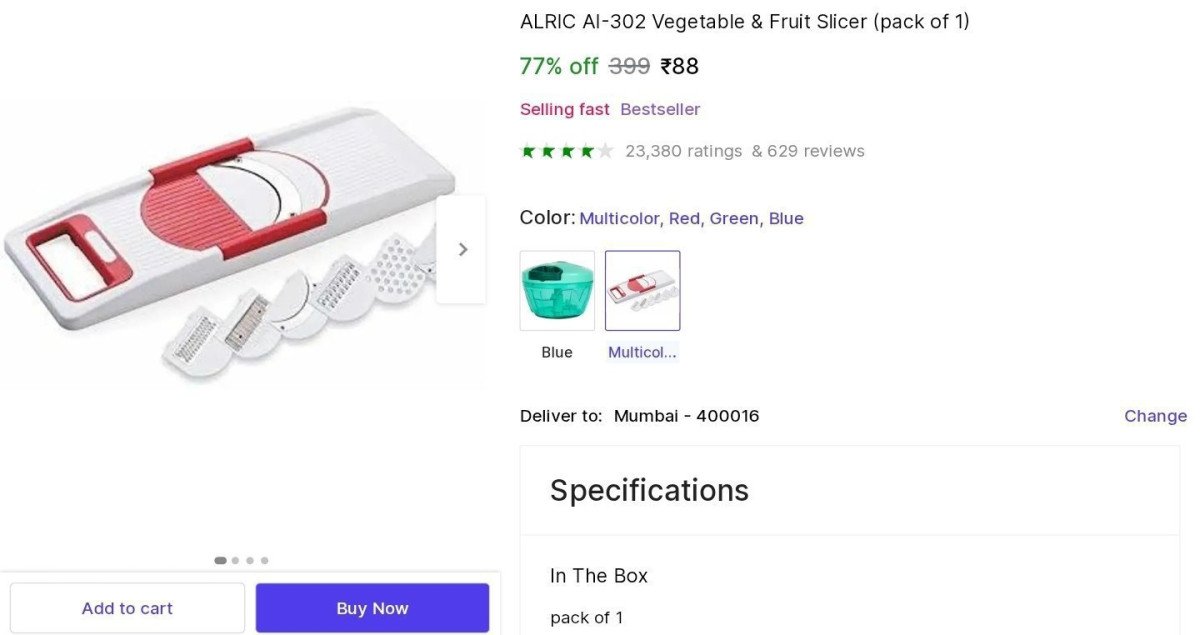Change the delivery pincode location
This screenshot has width=1200, height=635.
click(x=1155, y=416)
